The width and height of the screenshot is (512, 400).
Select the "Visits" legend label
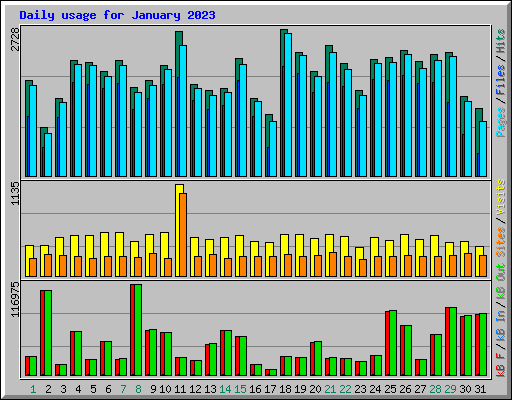(501, 197)
